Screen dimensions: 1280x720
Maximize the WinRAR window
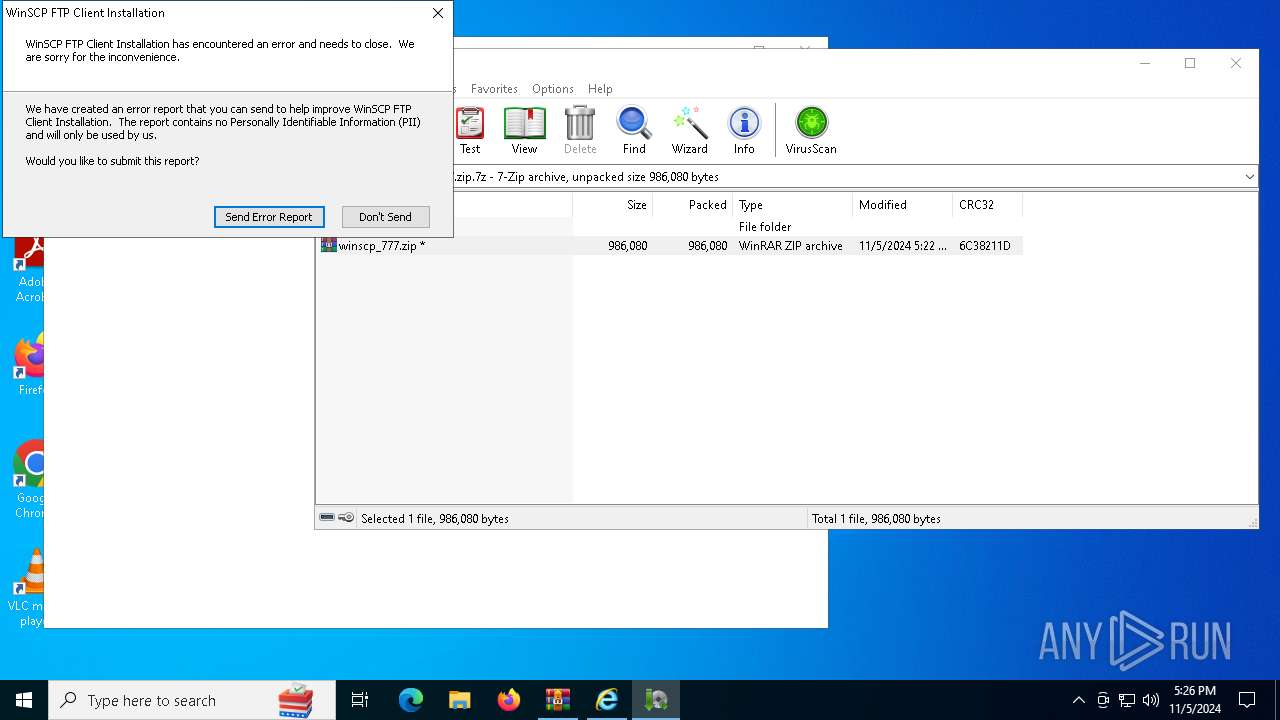coord(1190,63)
